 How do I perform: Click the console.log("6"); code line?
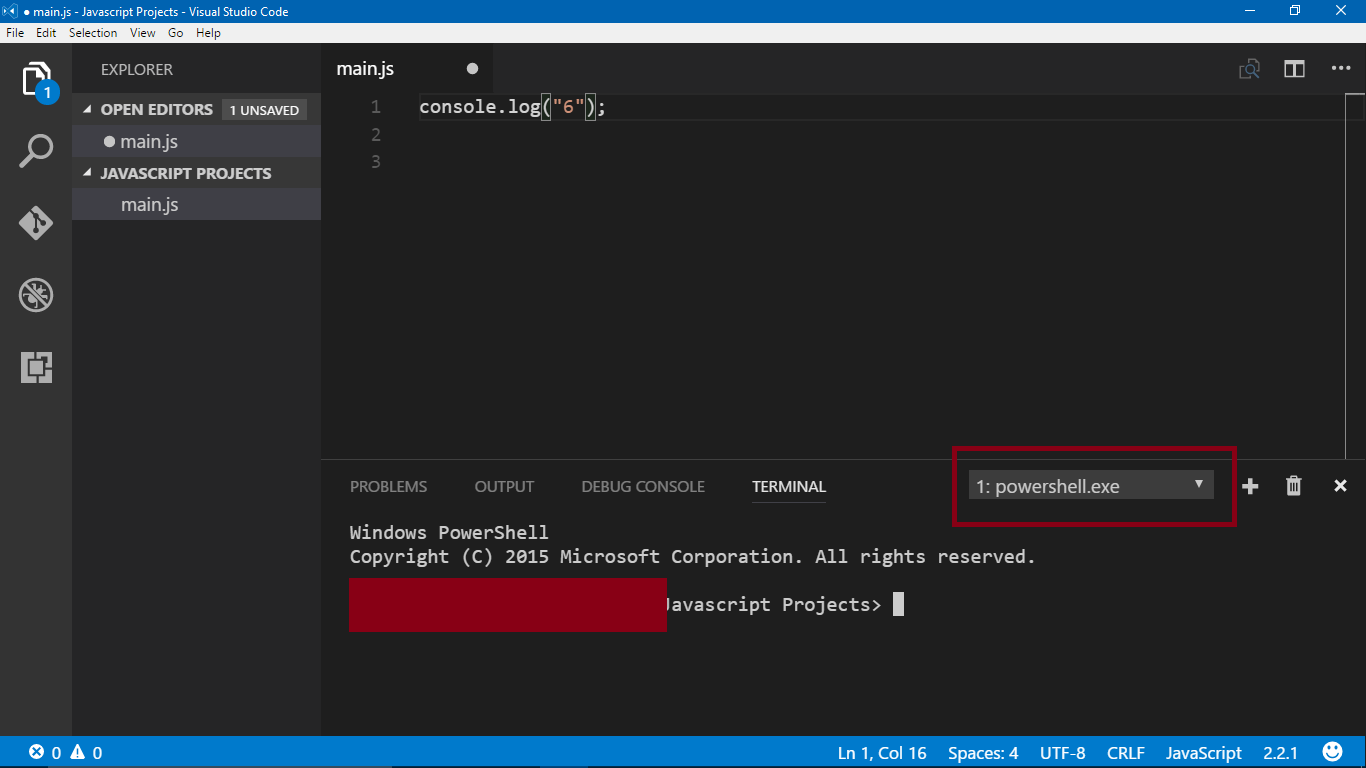tap(513, 106)
